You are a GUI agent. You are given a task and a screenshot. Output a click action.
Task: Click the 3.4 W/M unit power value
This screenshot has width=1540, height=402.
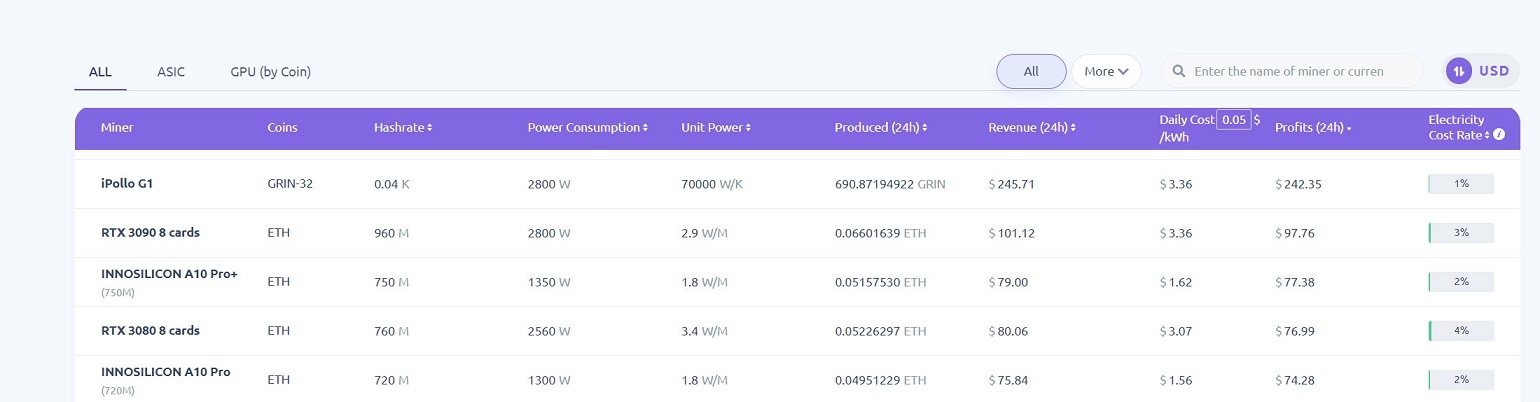[705, 331]
